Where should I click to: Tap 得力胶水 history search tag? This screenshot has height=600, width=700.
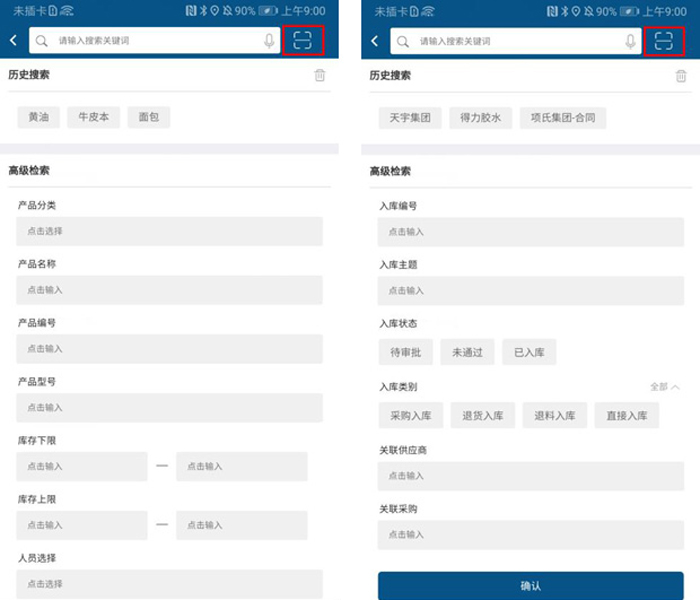[480, 118]
